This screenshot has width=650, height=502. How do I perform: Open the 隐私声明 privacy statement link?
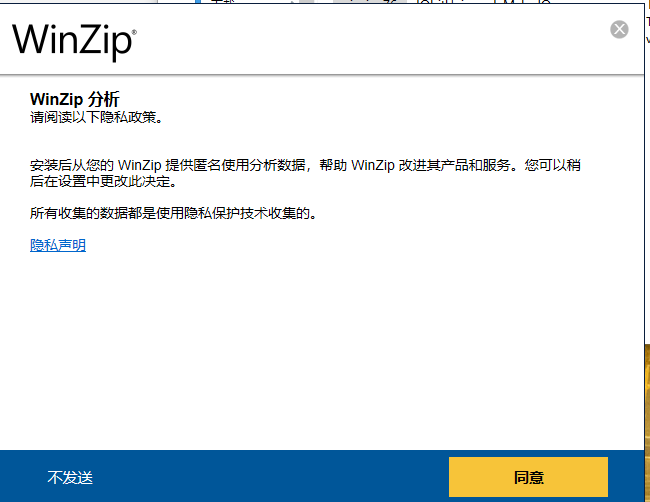coord(58,245)
